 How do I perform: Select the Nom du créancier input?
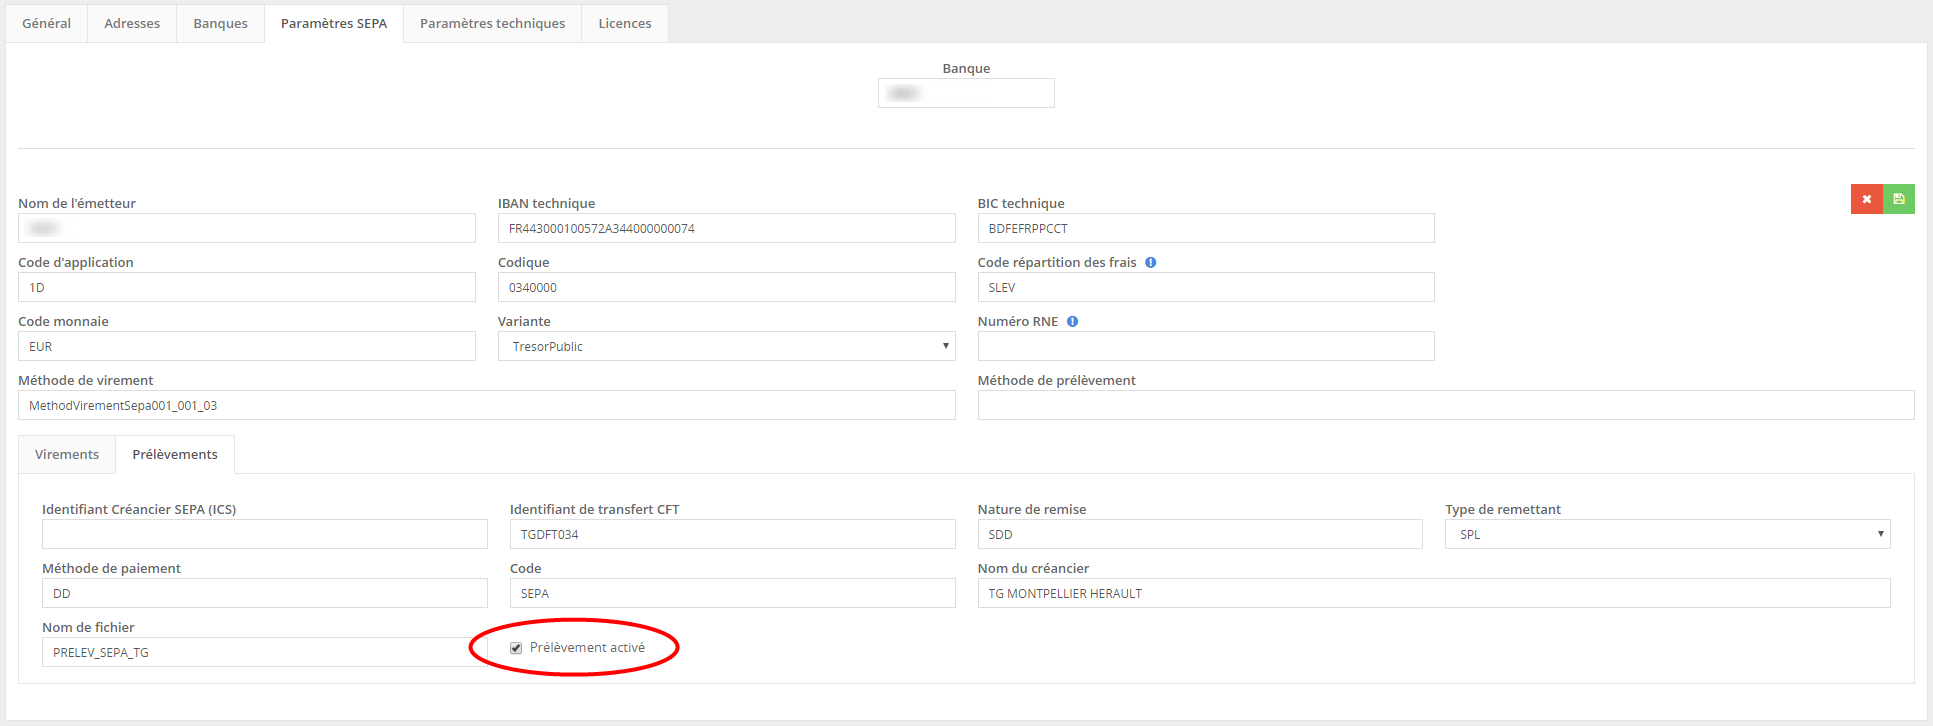1433,593
